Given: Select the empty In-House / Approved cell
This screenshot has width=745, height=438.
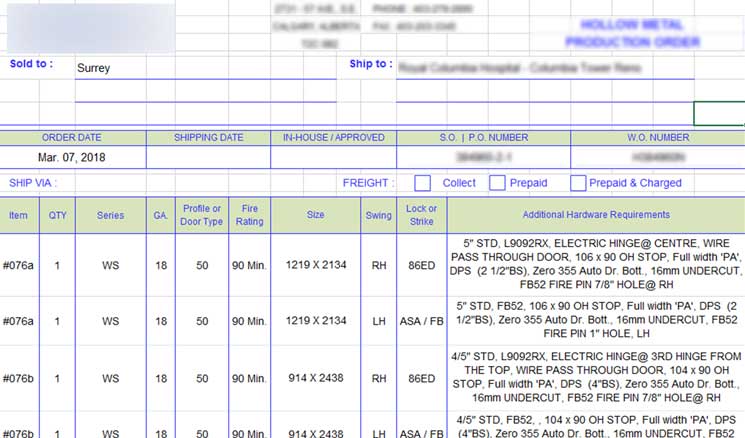Looking at the screenshot, I should click(x=333, y=157).
